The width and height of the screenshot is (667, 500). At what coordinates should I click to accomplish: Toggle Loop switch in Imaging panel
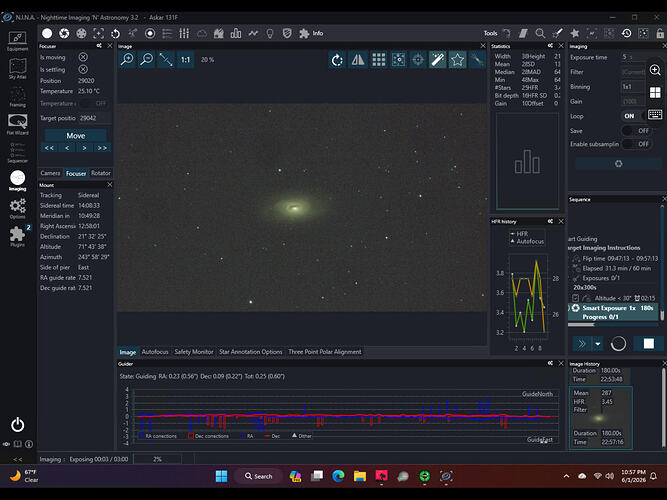pyautogui.click(x=635, y=116)
